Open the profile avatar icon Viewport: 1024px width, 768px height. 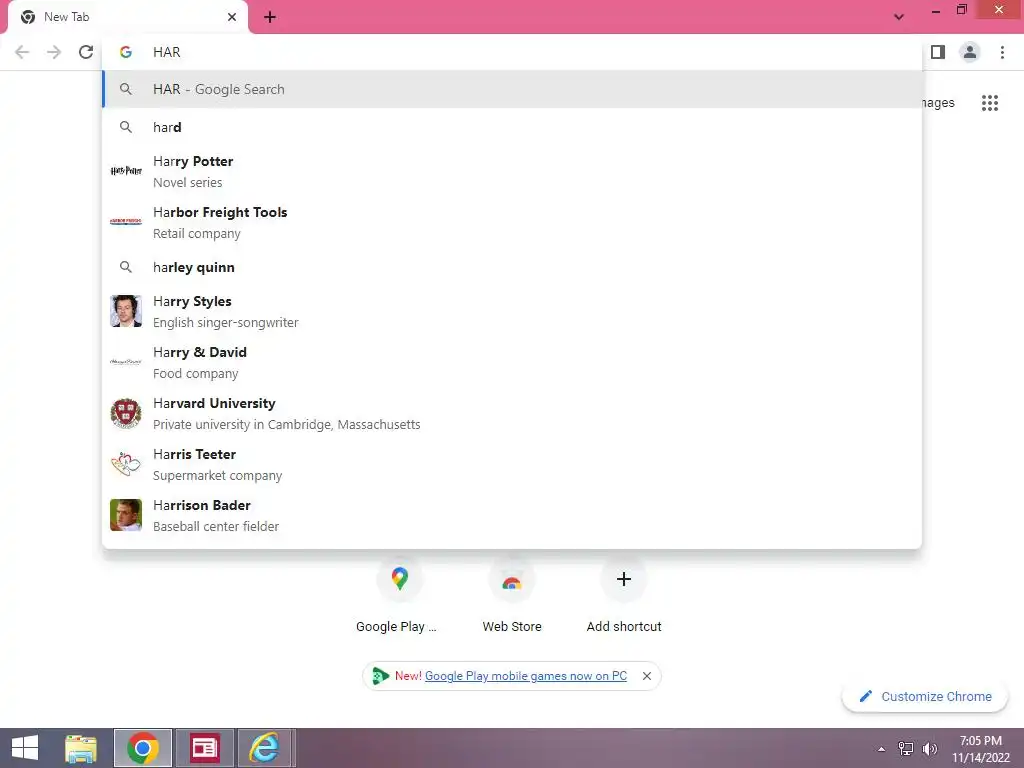point(970,52)
